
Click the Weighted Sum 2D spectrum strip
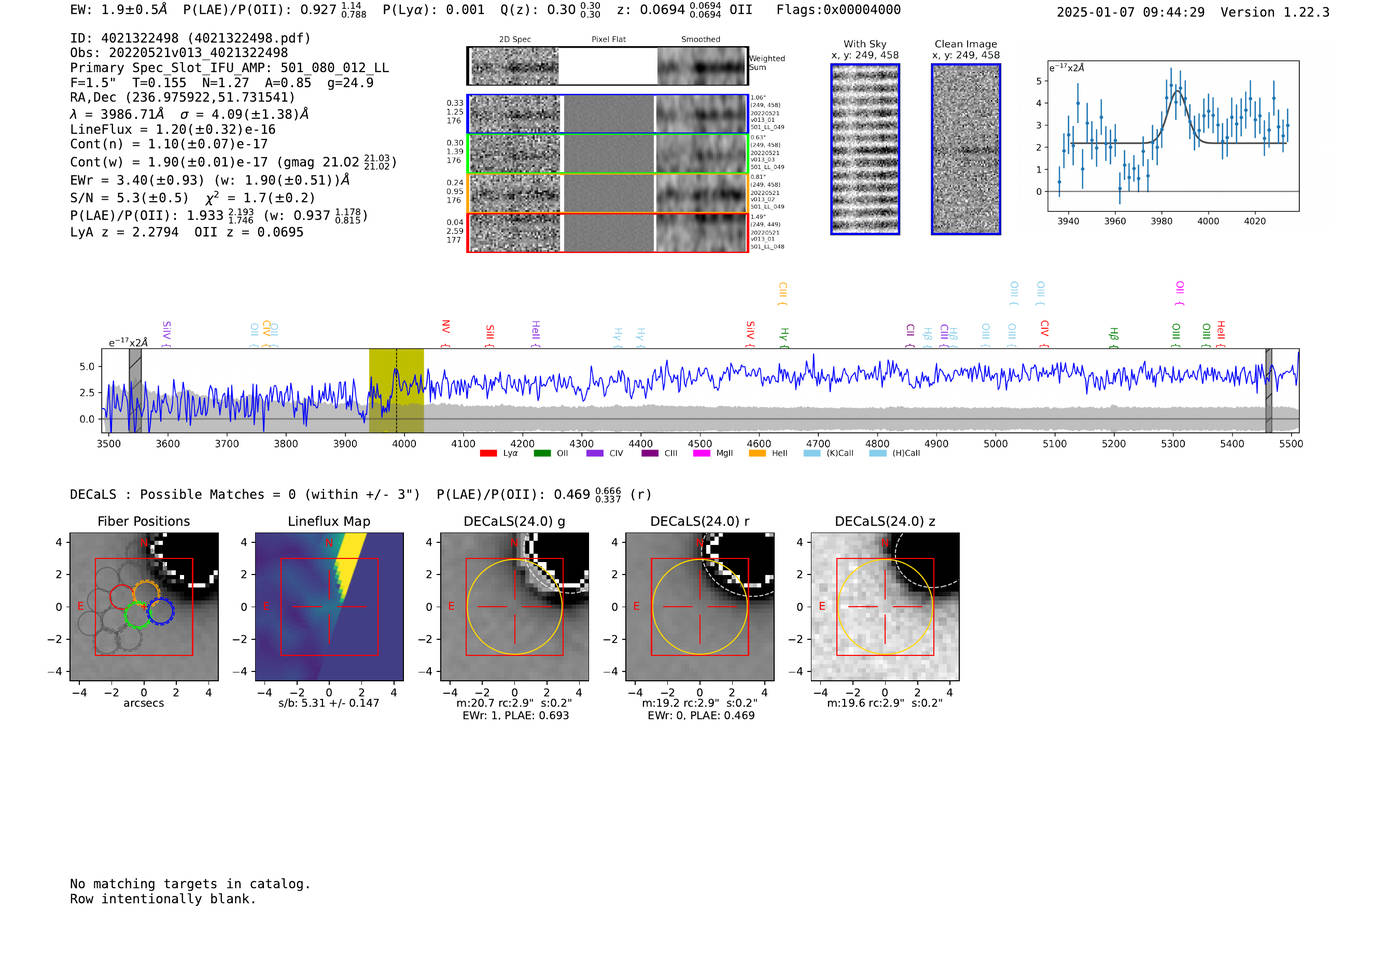(608, 66)
